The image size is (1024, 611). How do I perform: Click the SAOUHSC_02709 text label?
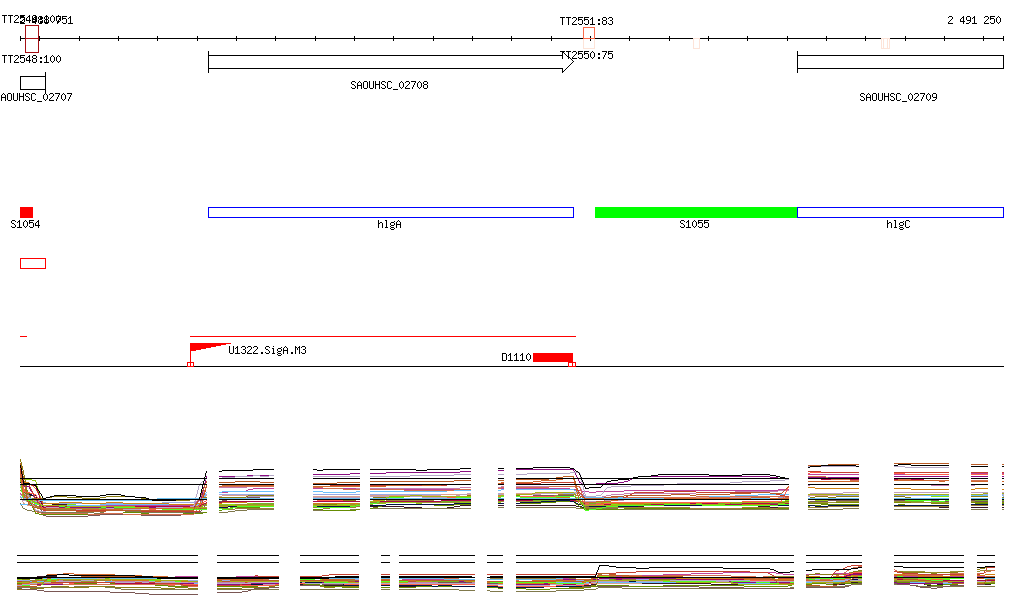tap(898, 97)
